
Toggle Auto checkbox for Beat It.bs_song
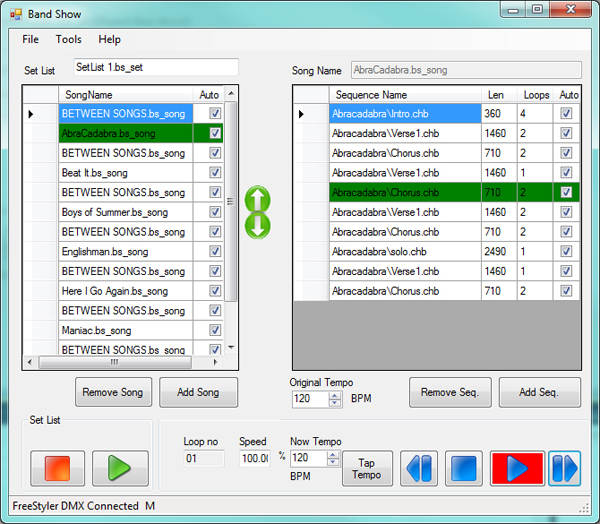pos(214,172)
